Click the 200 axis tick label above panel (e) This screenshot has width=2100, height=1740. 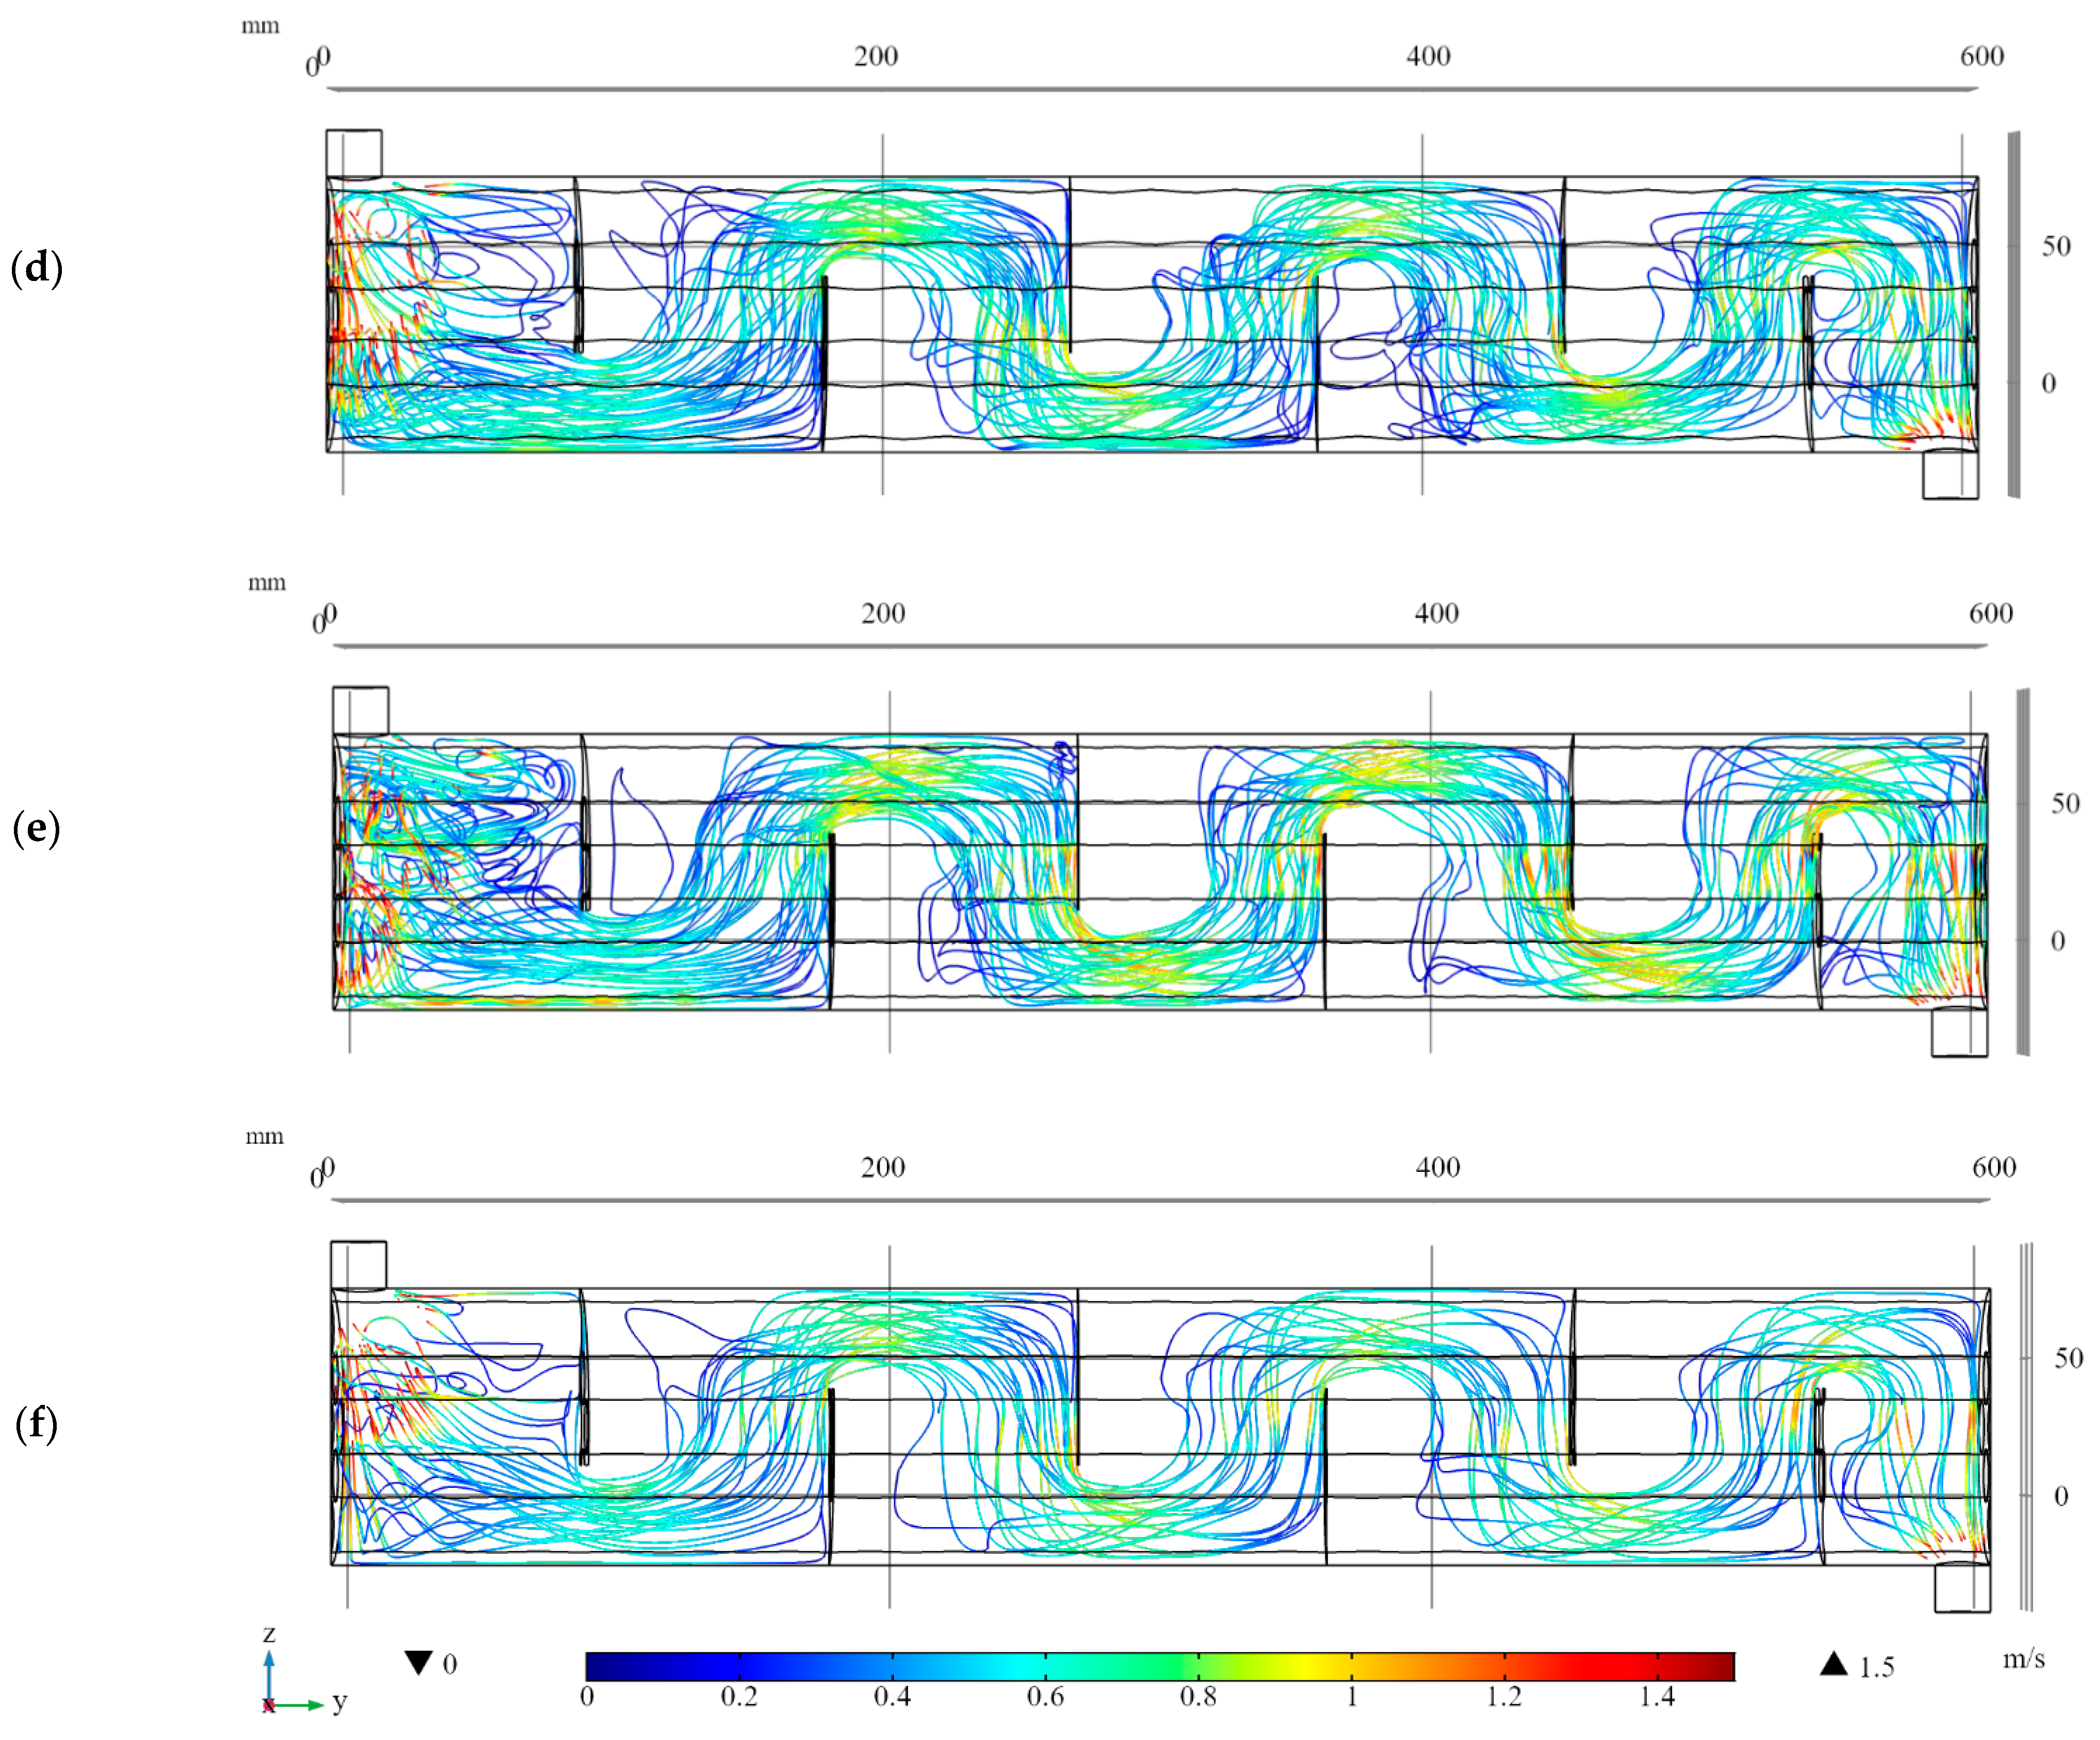tap(883, 613)
